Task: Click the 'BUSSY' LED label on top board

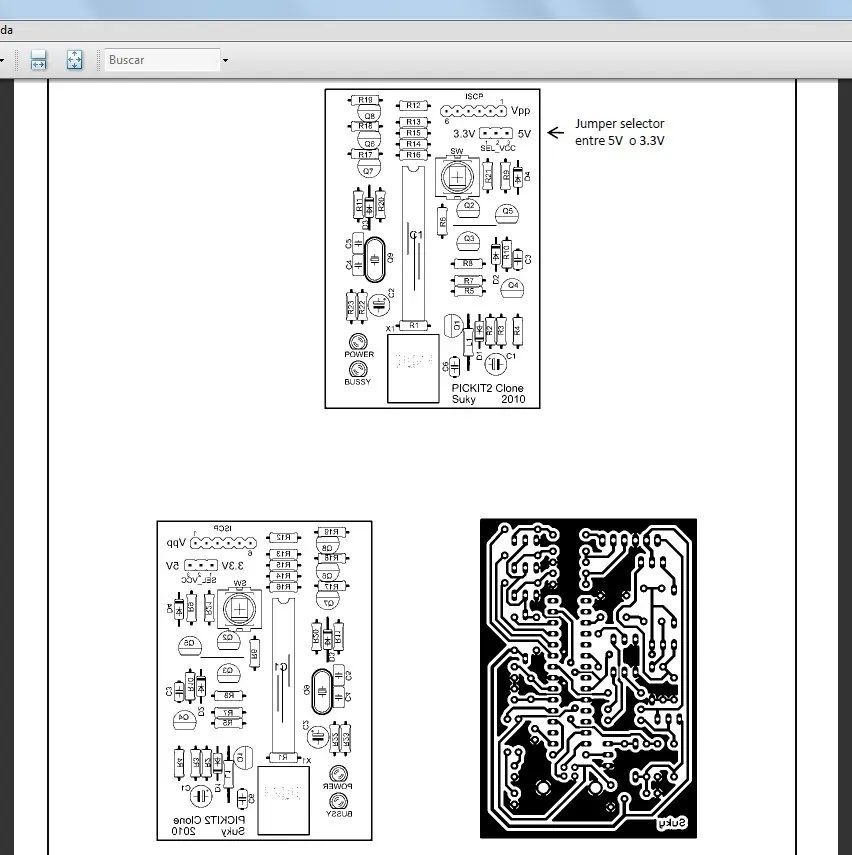Action: point(358,382)
